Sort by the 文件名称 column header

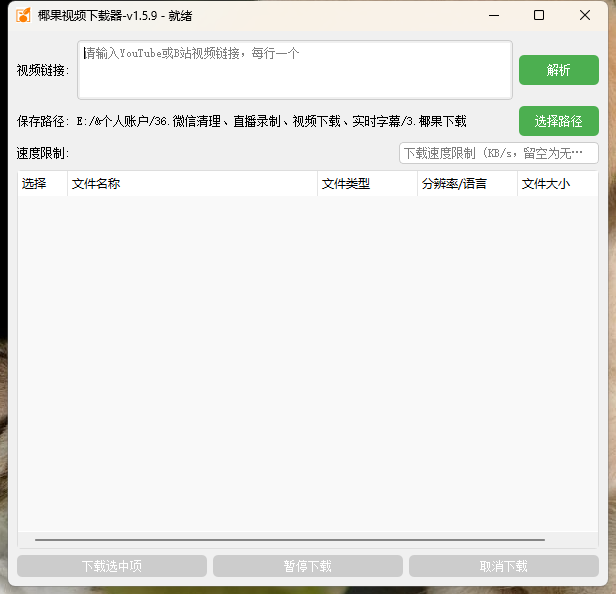coord(192,184)
